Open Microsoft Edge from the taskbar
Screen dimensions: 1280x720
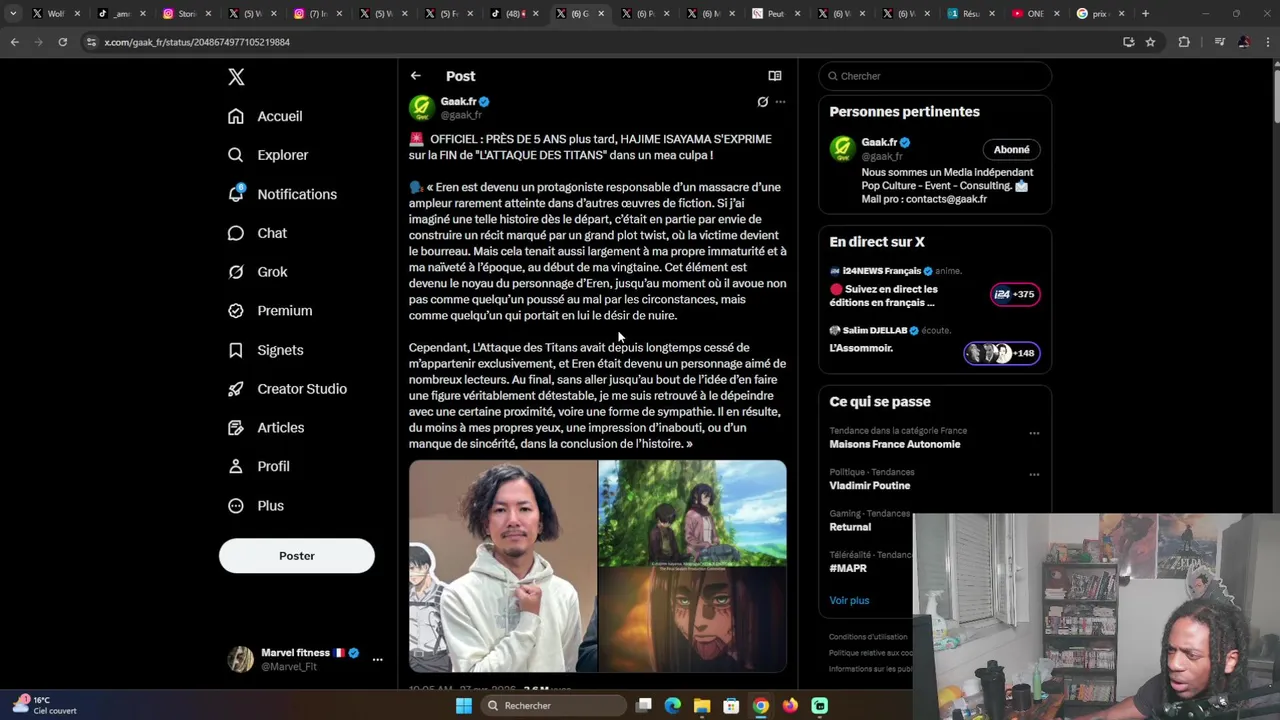(x=673, y=706)
